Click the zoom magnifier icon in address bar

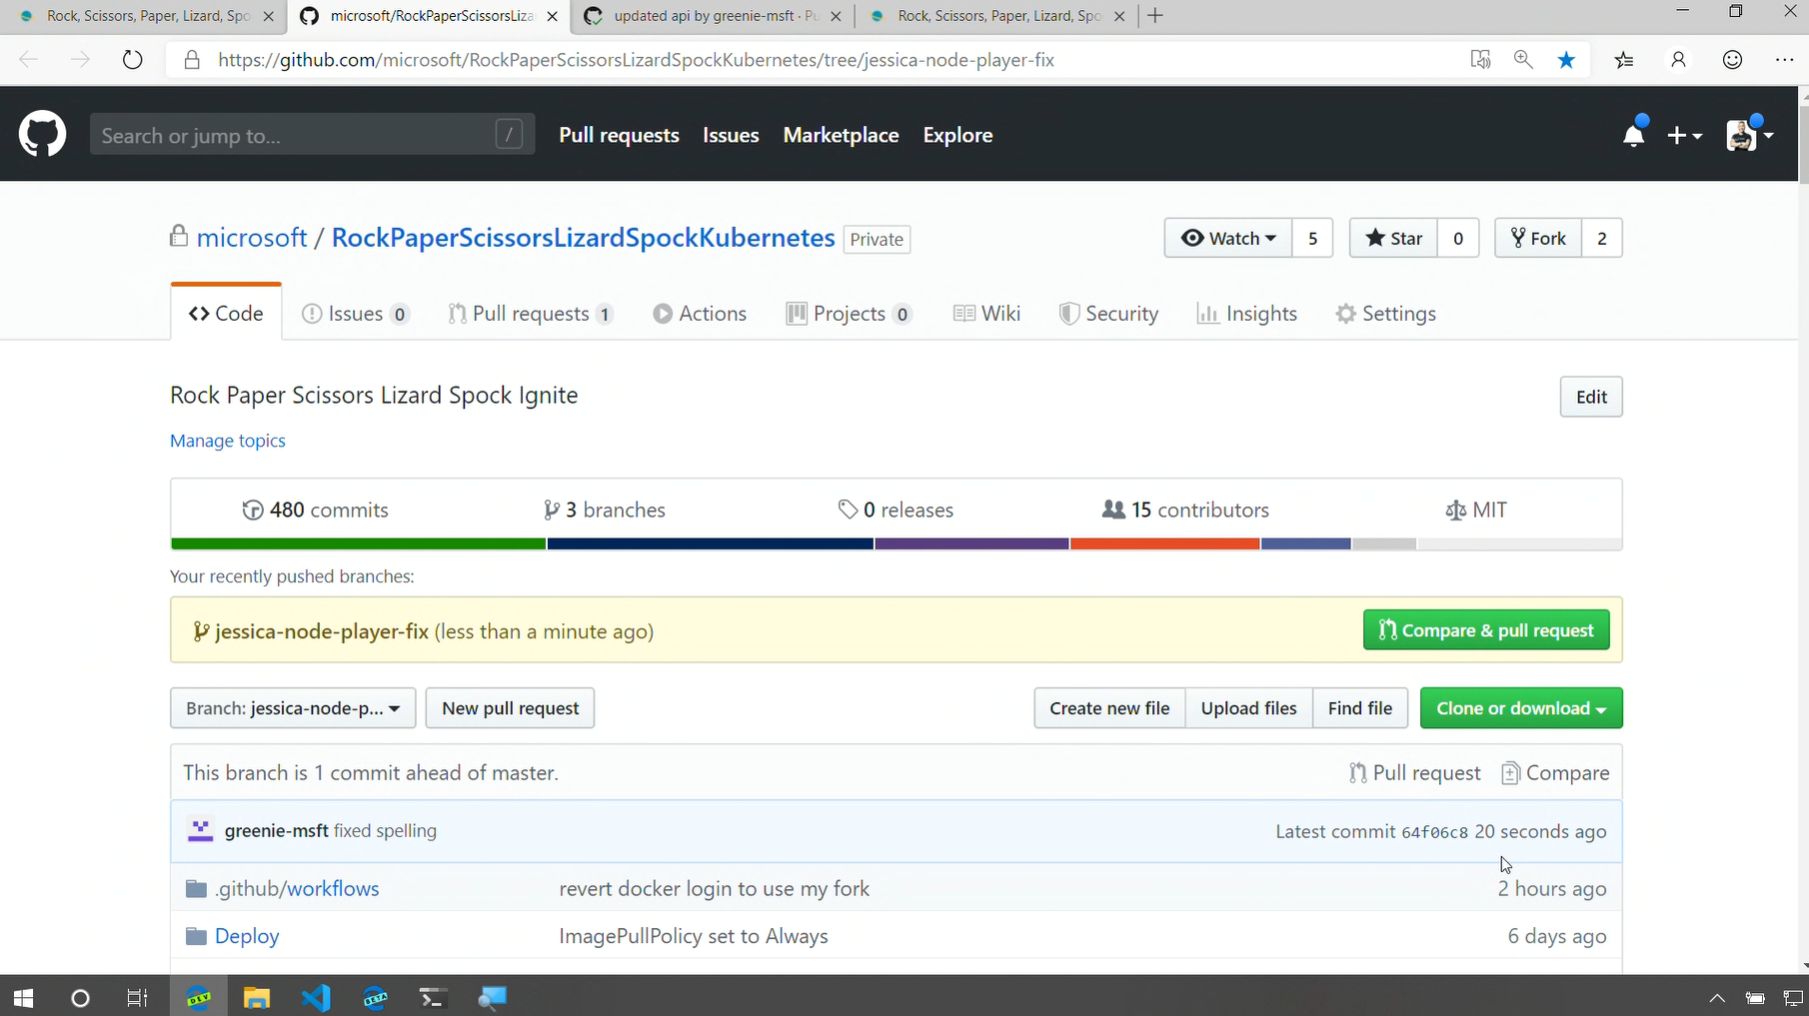tap(1523, 60)
